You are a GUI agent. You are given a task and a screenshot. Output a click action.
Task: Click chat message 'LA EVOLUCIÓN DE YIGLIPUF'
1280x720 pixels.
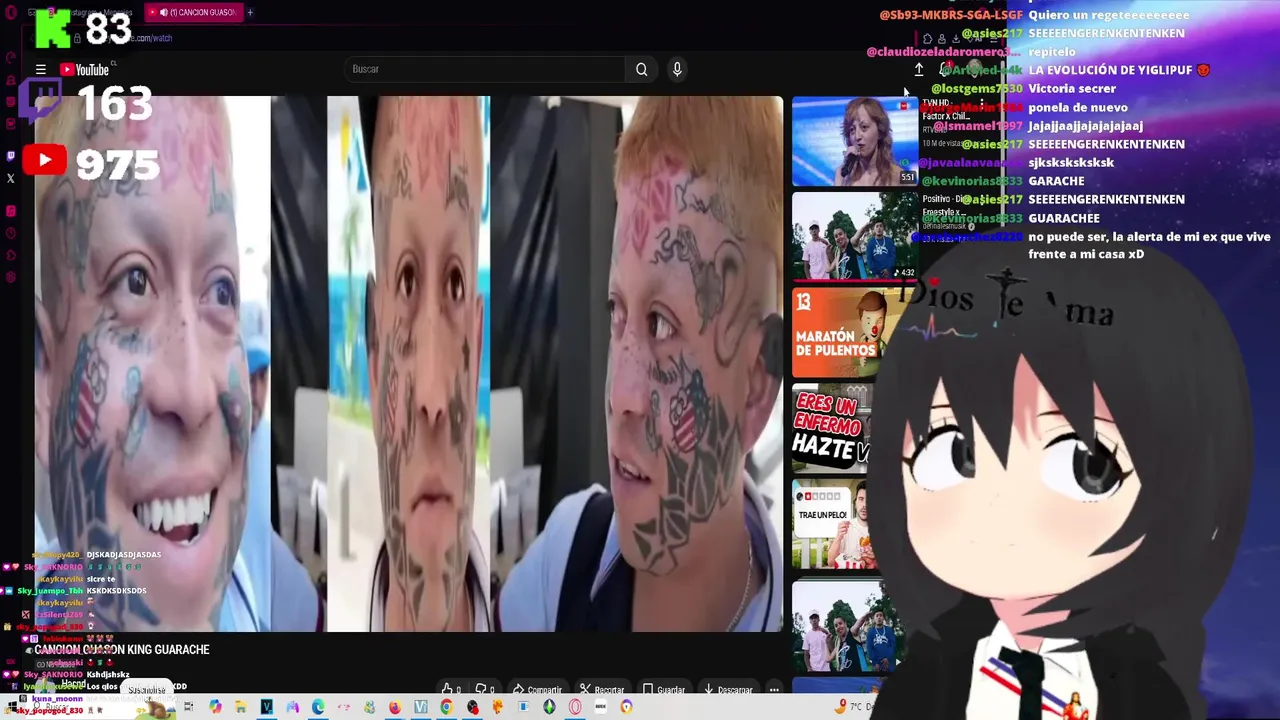click(x=1119, y=70)
